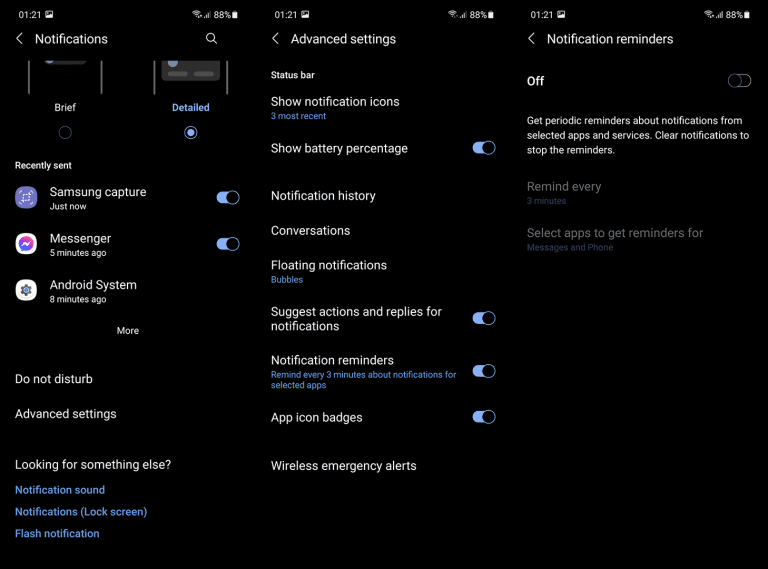
Task: Enable the Notification reminders Off switch
Action: [739, 81]
